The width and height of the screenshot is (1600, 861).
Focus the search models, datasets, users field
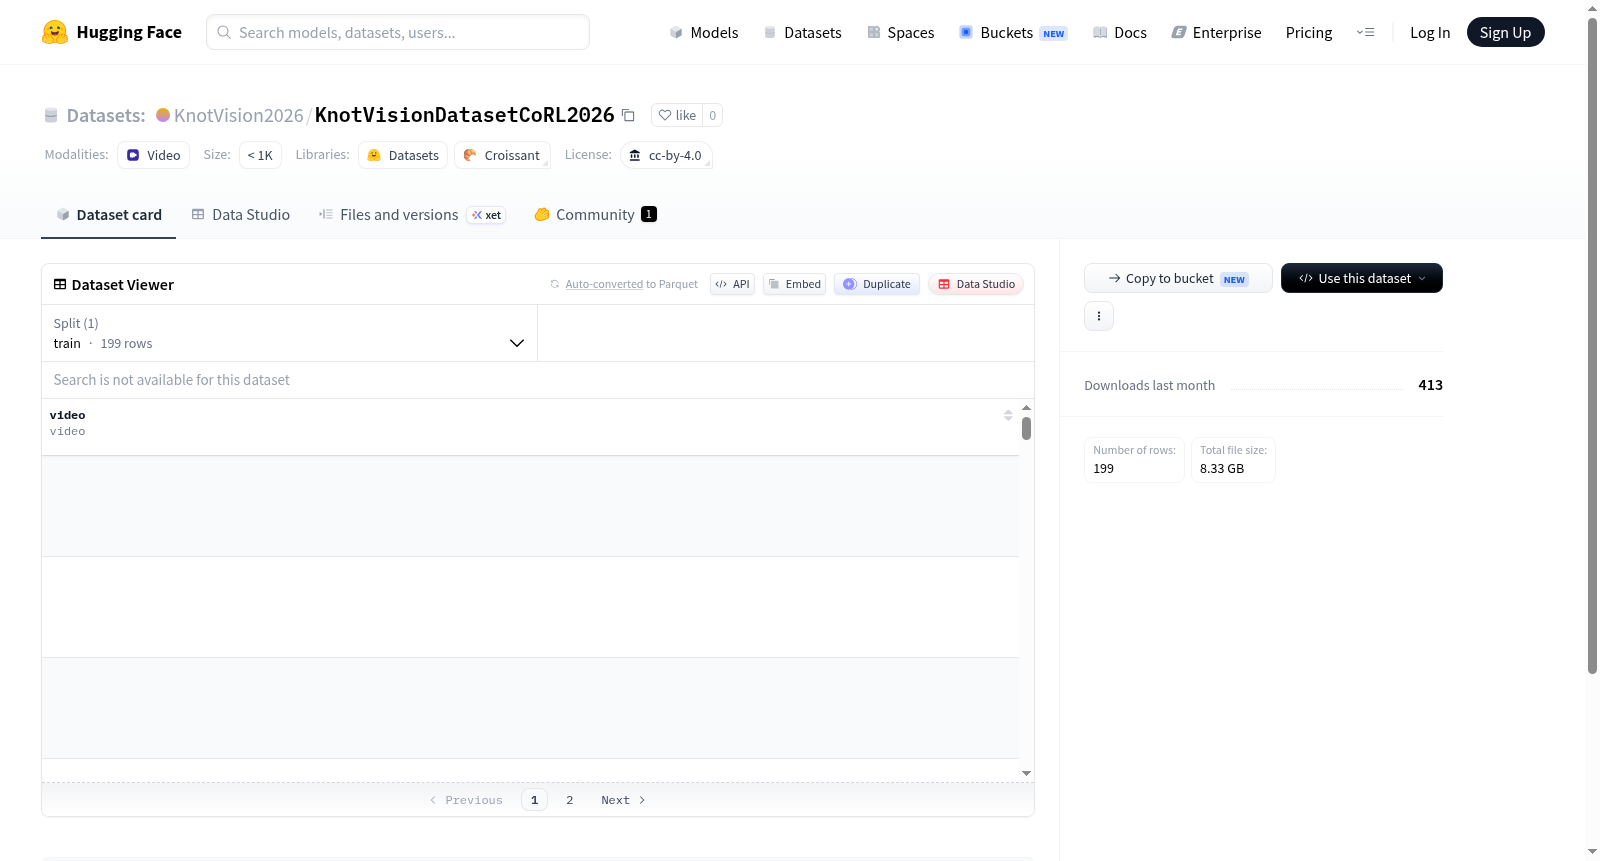pyautogui.click(x=398, y=32)
